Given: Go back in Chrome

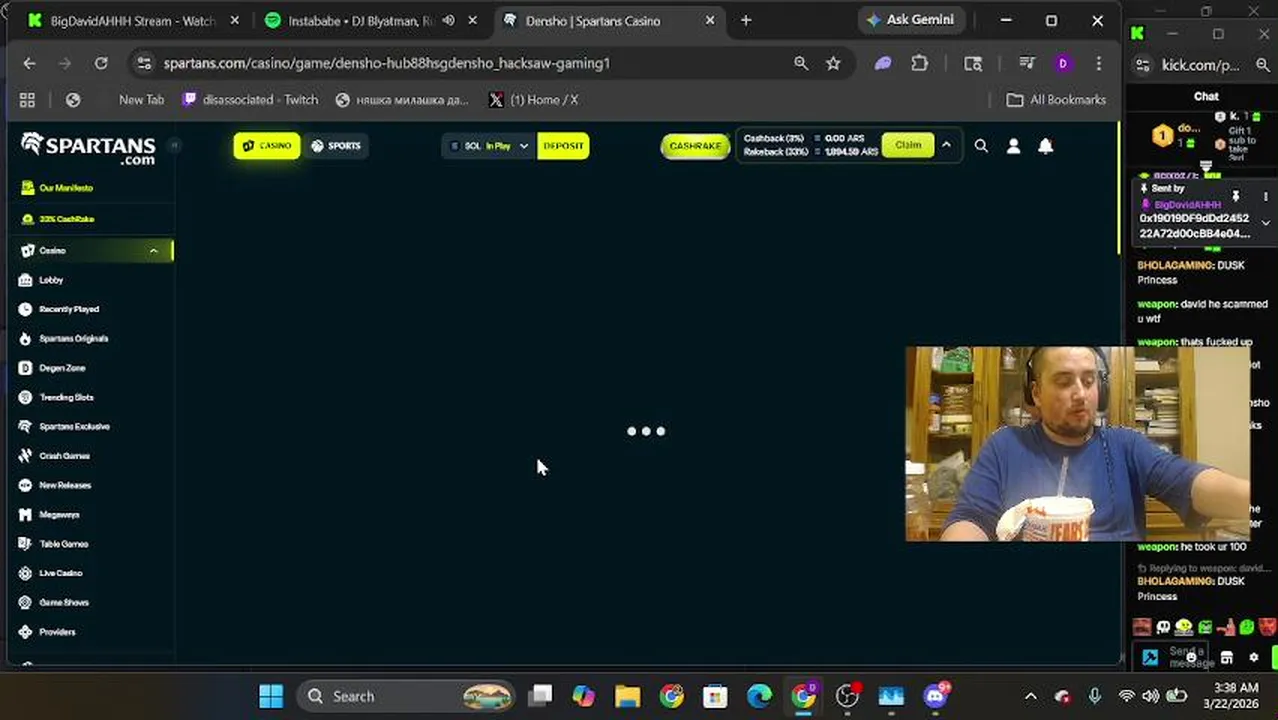Looking at the screenshot, I should (29, 63).
